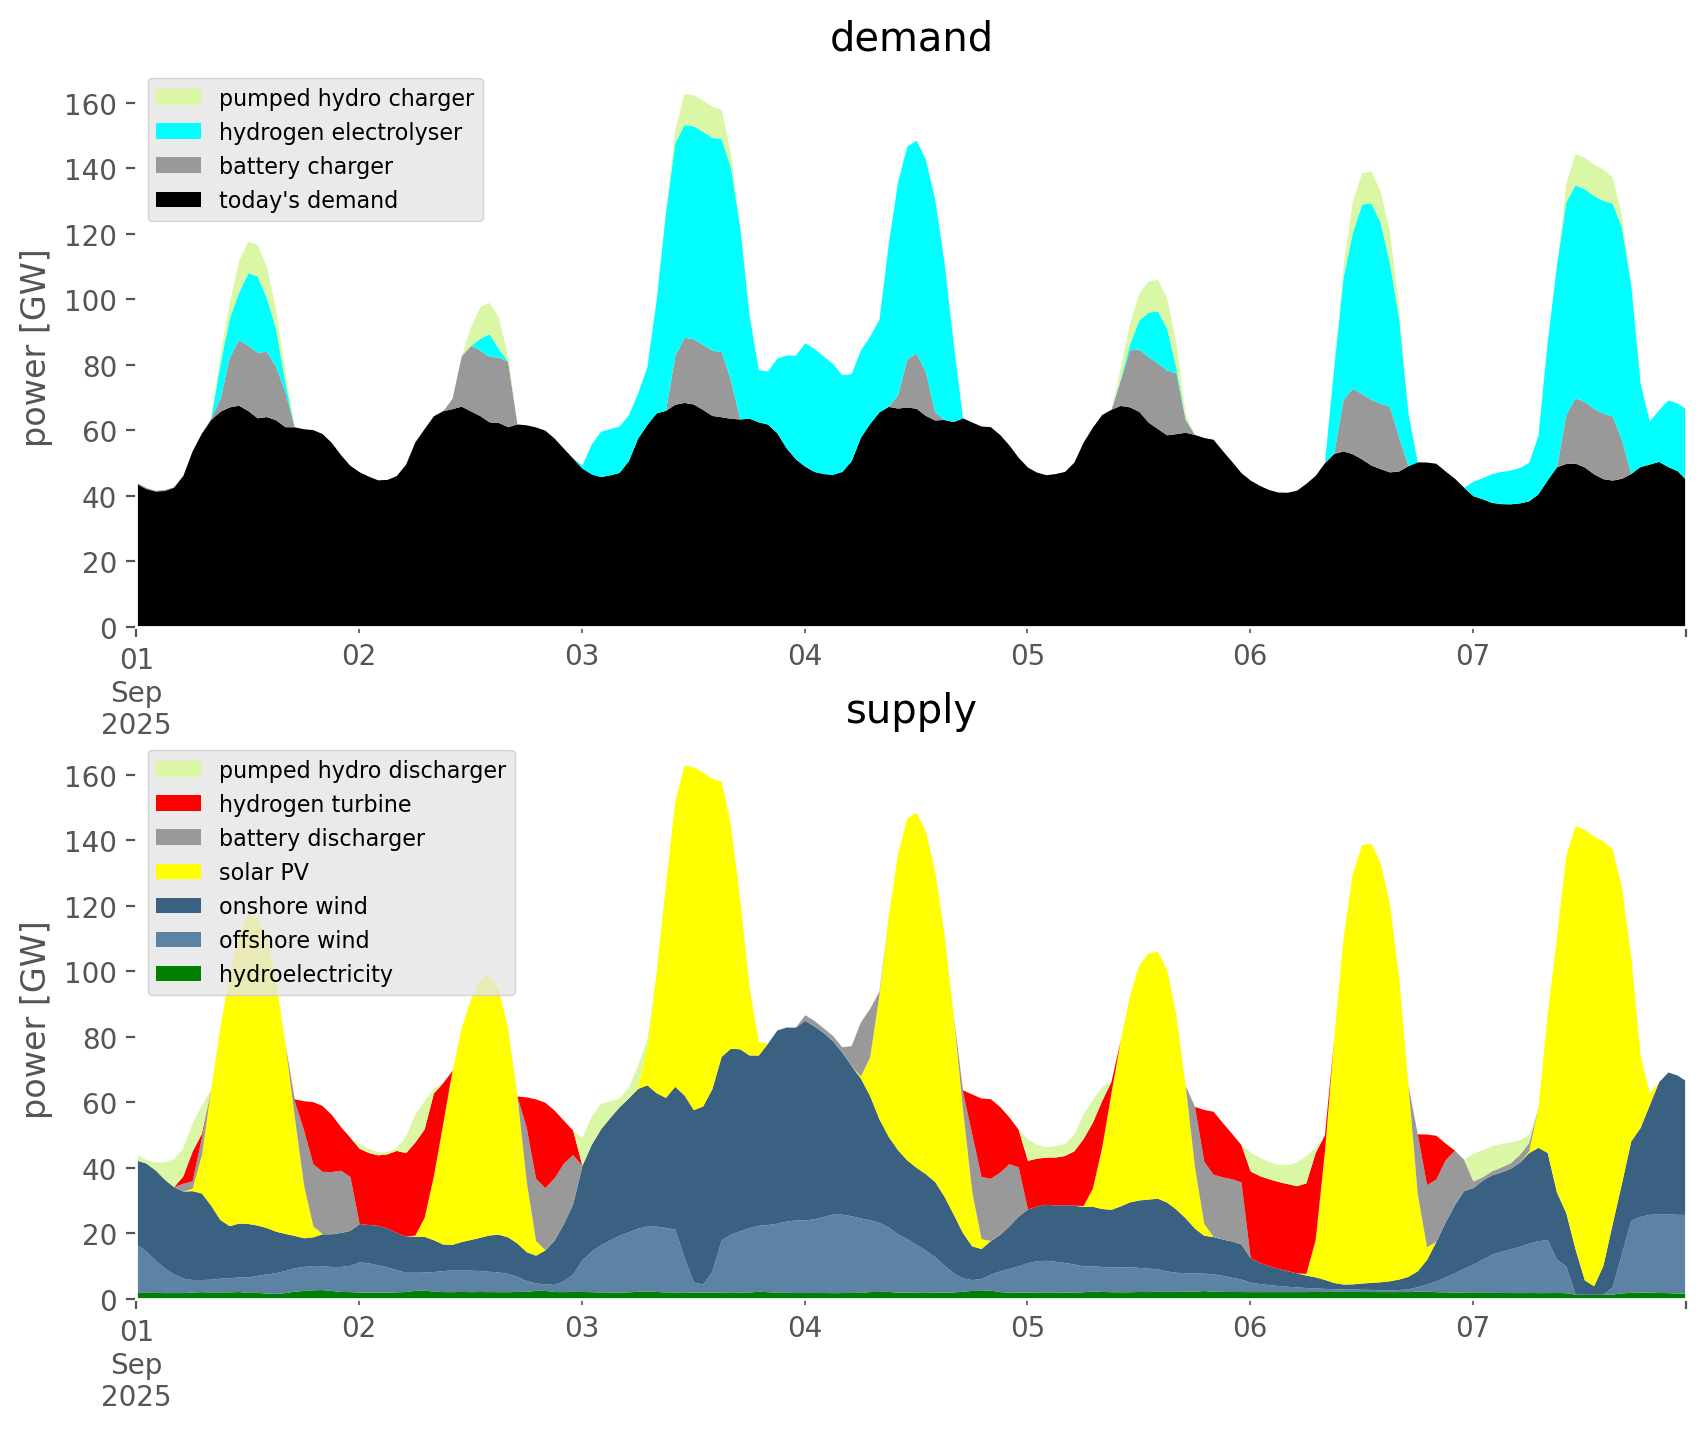Click the onshore wind legend swatch
Image resolution: width=1706 pixels, height=1431 pixels.
(180, 906)
